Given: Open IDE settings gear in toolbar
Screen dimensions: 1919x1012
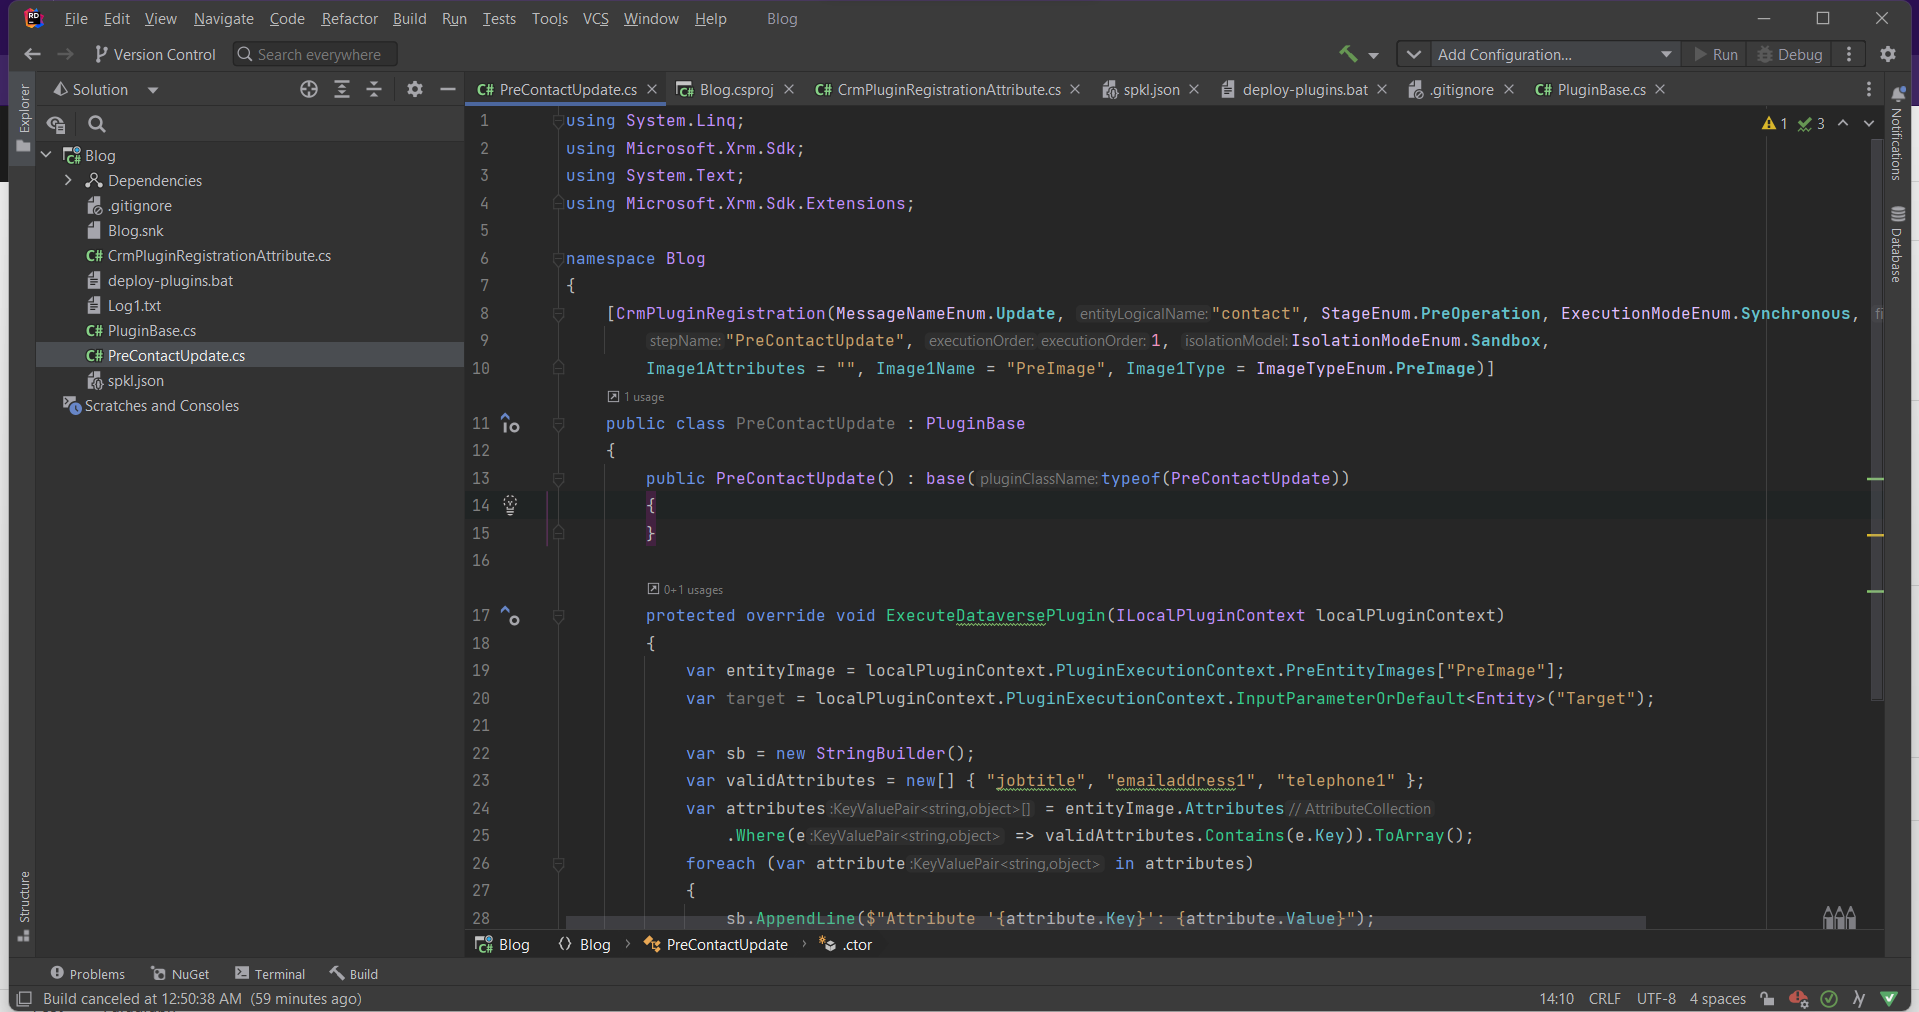Looking at the screenshot, I should tap(1888, 54).
